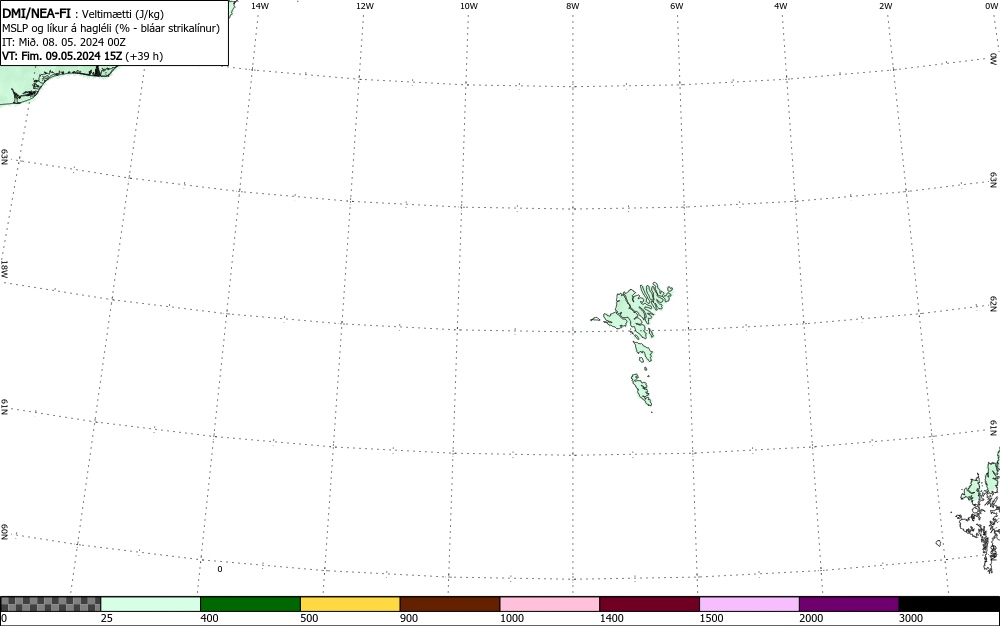Image resolution: width=1000 pixels, height=626 pixels.
Task: Choose the pink 1000–1400 legend swatch
Action: pyautogui.click(x=550, y=604)
